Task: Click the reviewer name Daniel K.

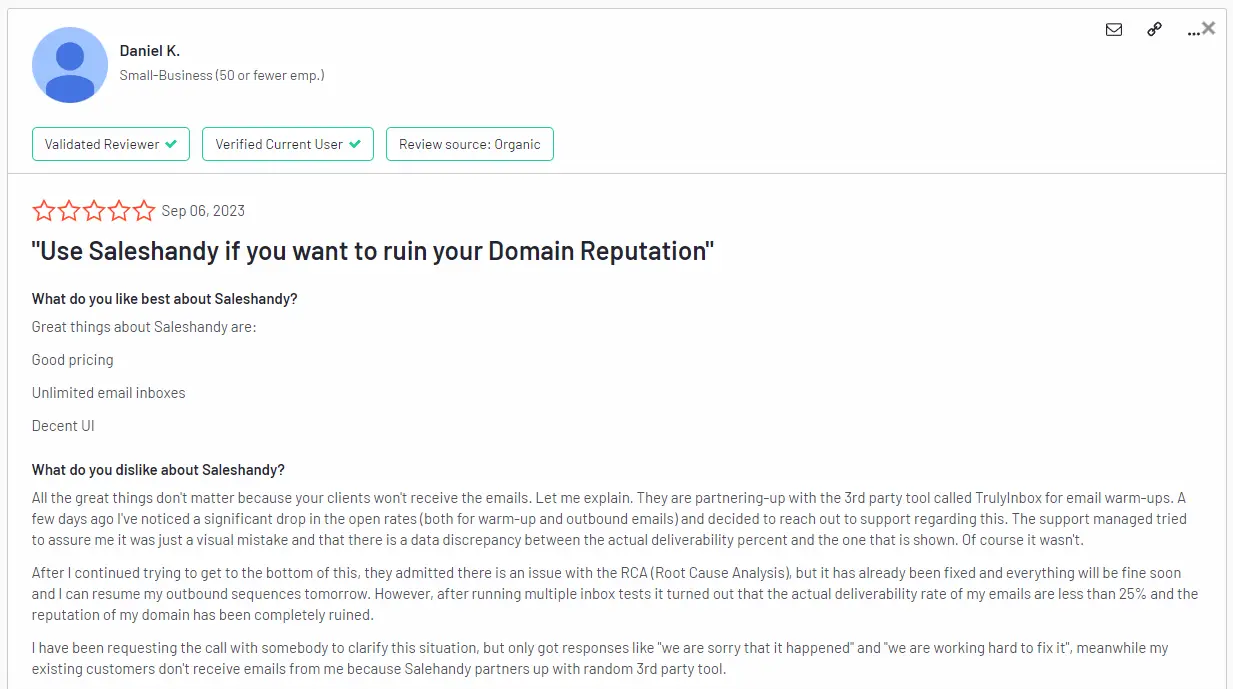Action: [x=150, y=50]
